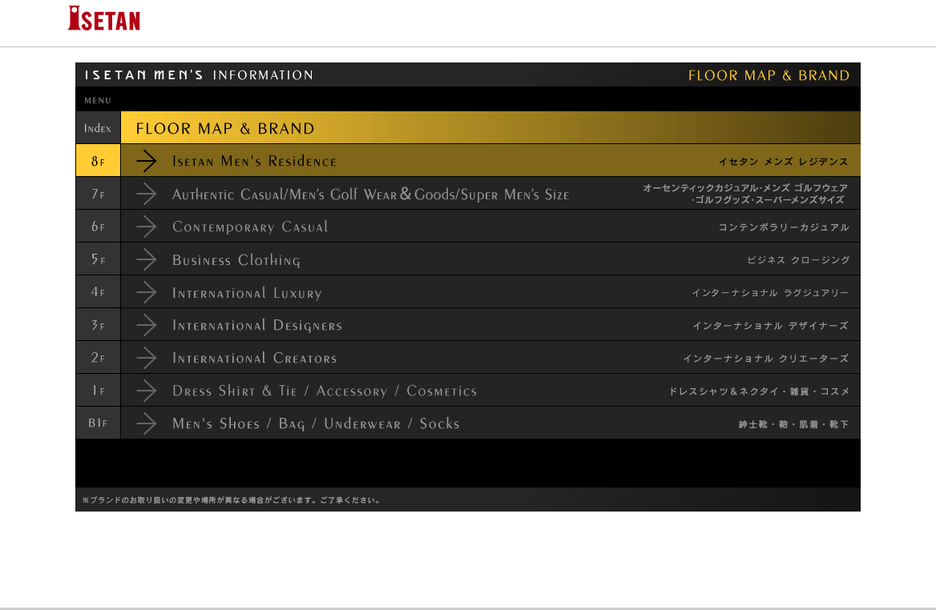The image size is (936, 610).
Task: Click the arrow icon beside Contemporary Casual
Action: tap(146, 226)
